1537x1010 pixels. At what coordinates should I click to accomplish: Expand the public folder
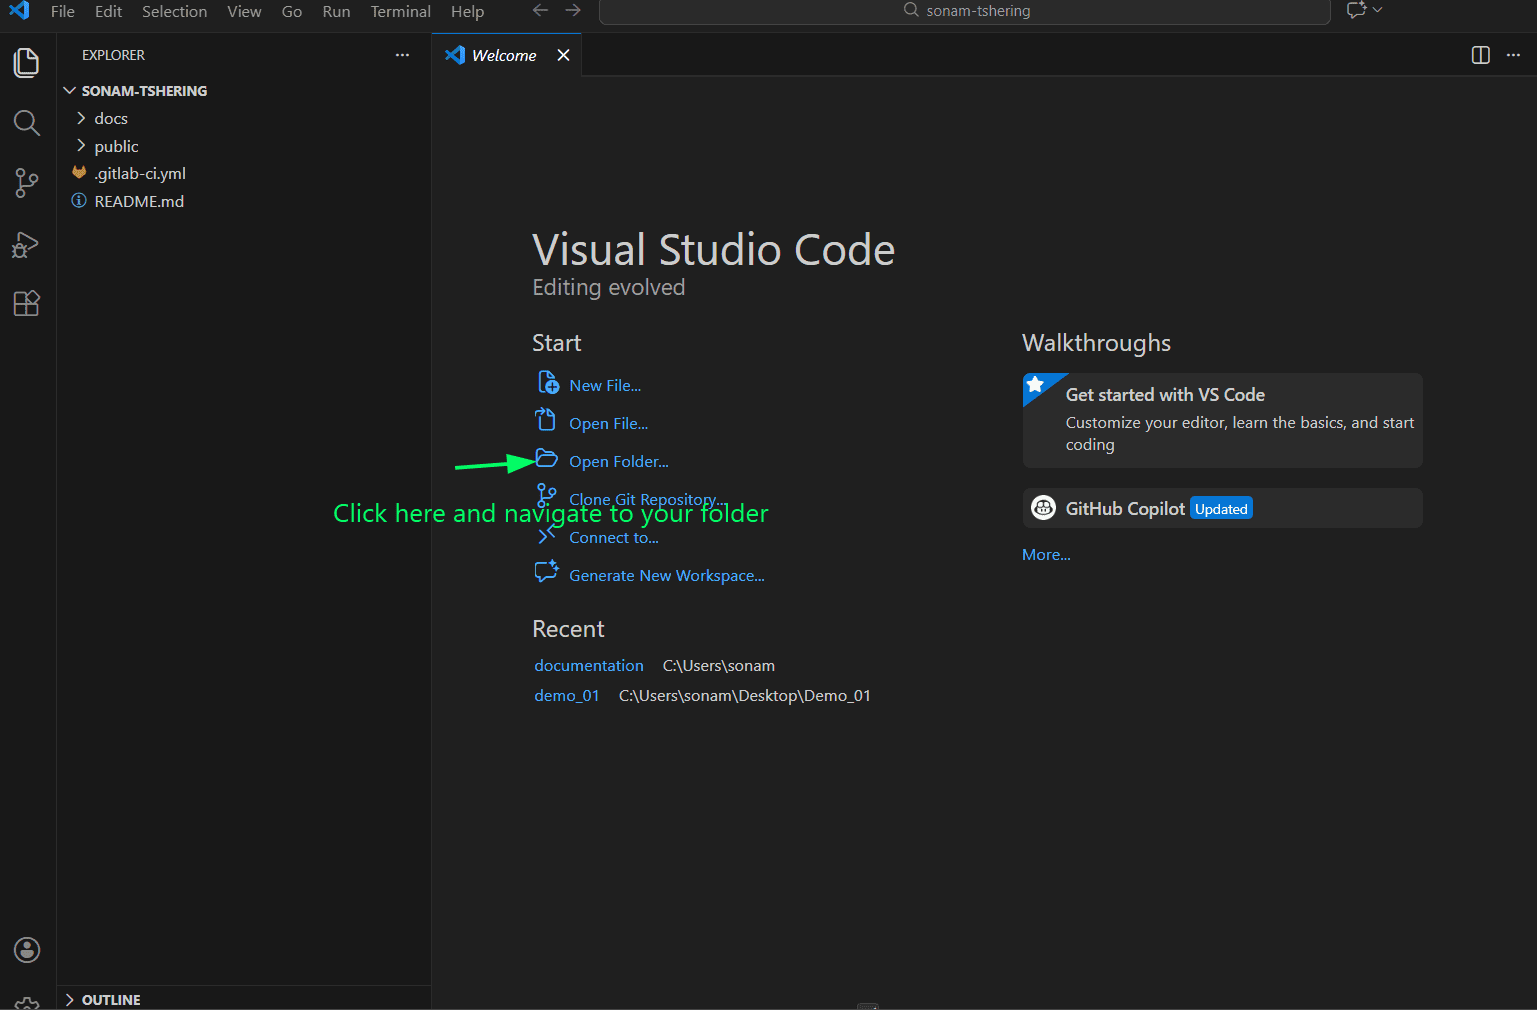116,146
